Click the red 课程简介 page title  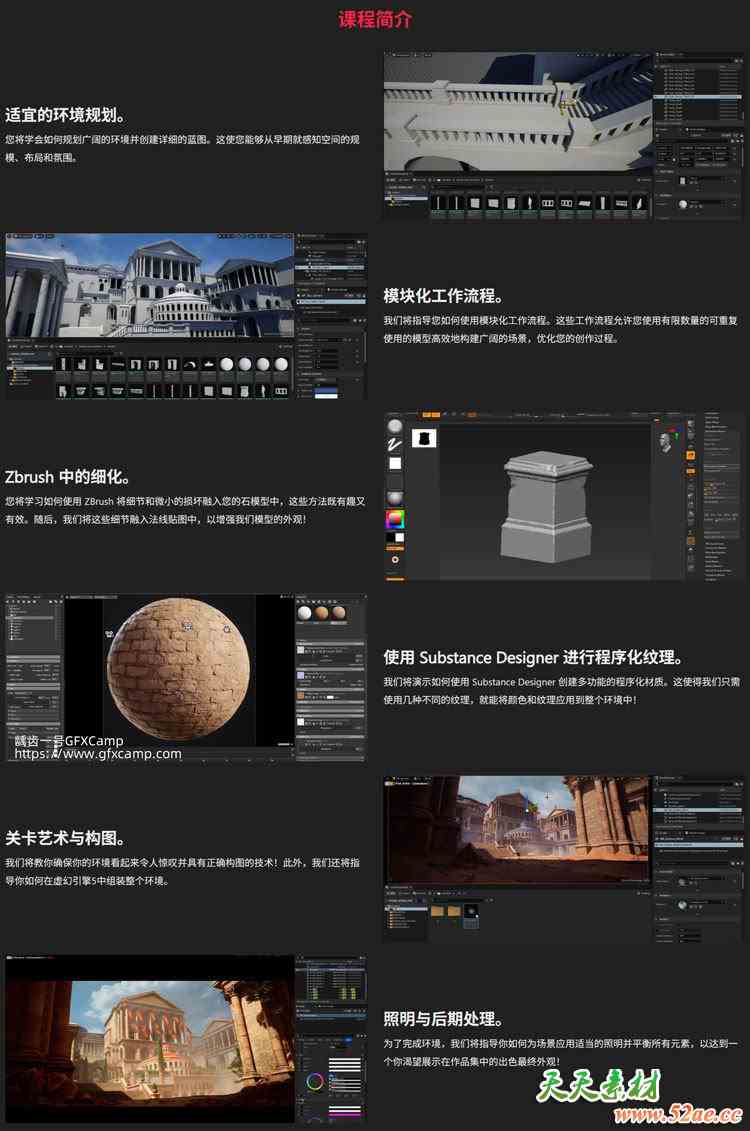click(x=375, y=19)
